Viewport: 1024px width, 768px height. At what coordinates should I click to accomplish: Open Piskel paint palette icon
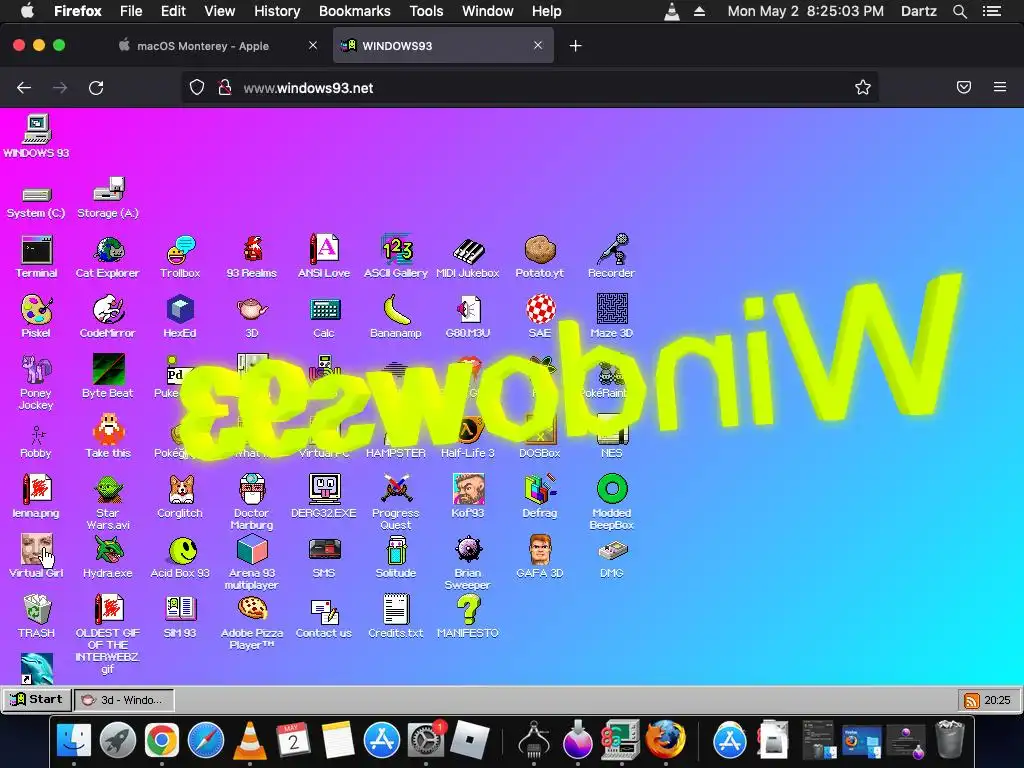[x=37, y=310]
